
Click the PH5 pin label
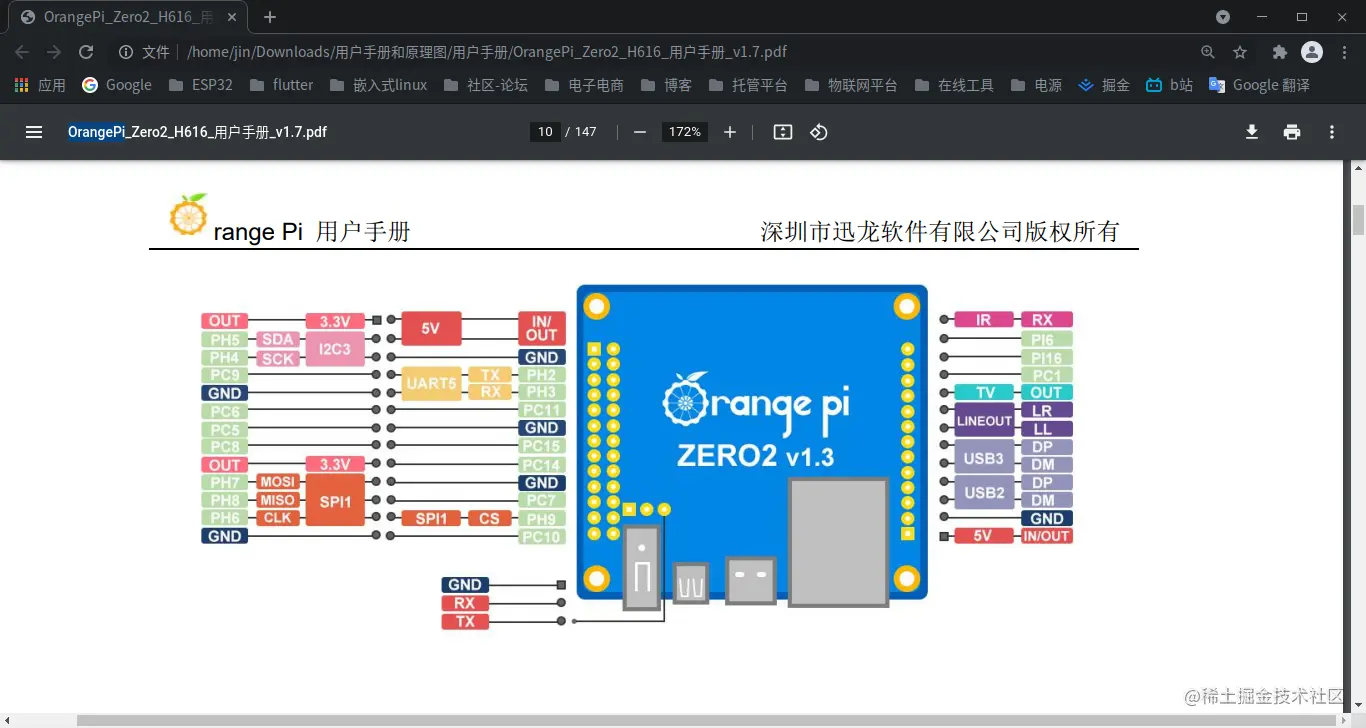[x=225, y=340]
